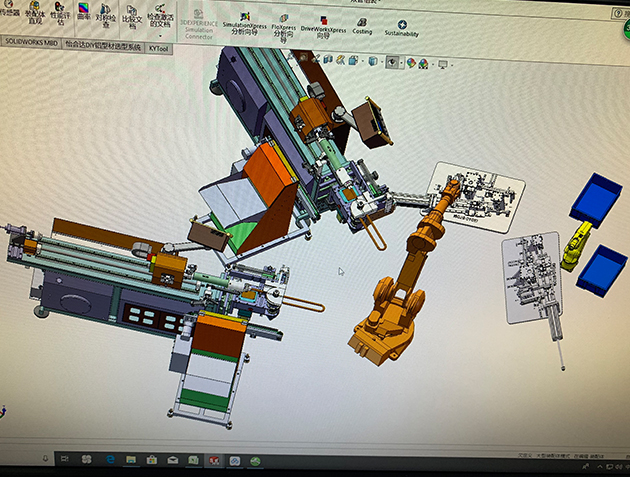Click the Curvature (曲率) button
630x477 pixels.
[85, 14]
